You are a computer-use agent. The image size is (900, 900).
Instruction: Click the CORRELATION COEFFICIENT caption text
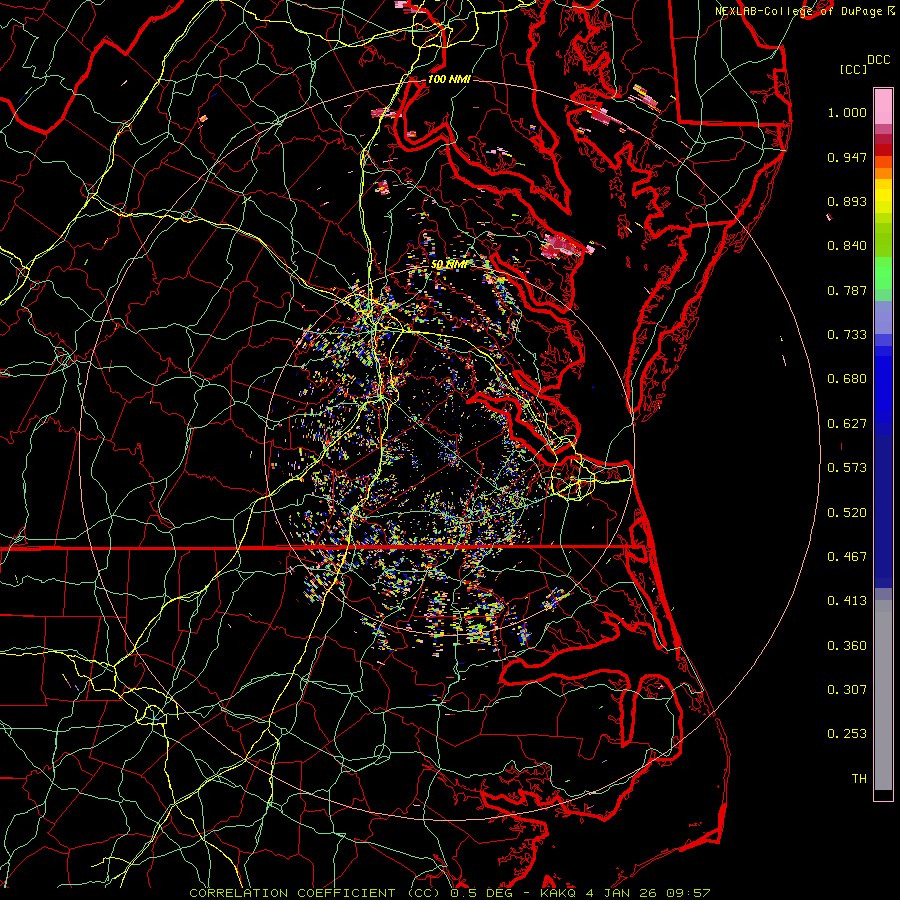292,893
